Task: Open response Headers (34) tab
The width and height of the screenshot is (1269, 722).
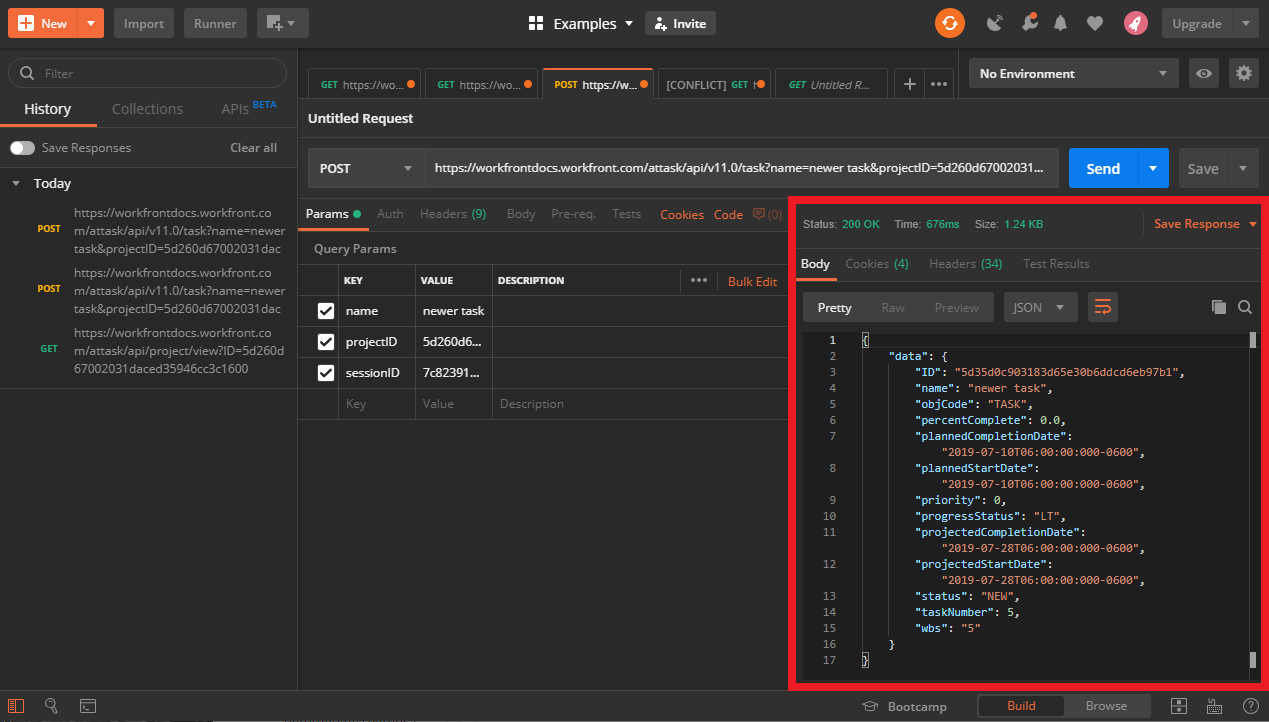Action: [965, 264]
